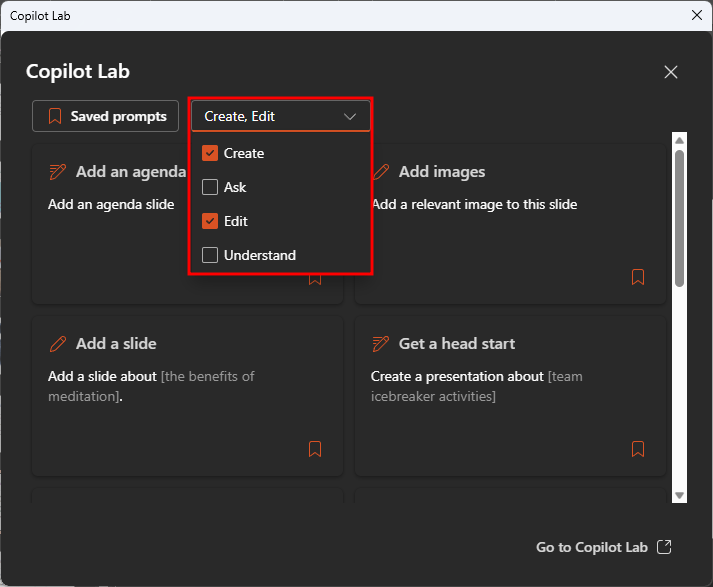Screen dimensions: 713x587
Task: Click the Understand option label
Action: (x=260, y=255)
